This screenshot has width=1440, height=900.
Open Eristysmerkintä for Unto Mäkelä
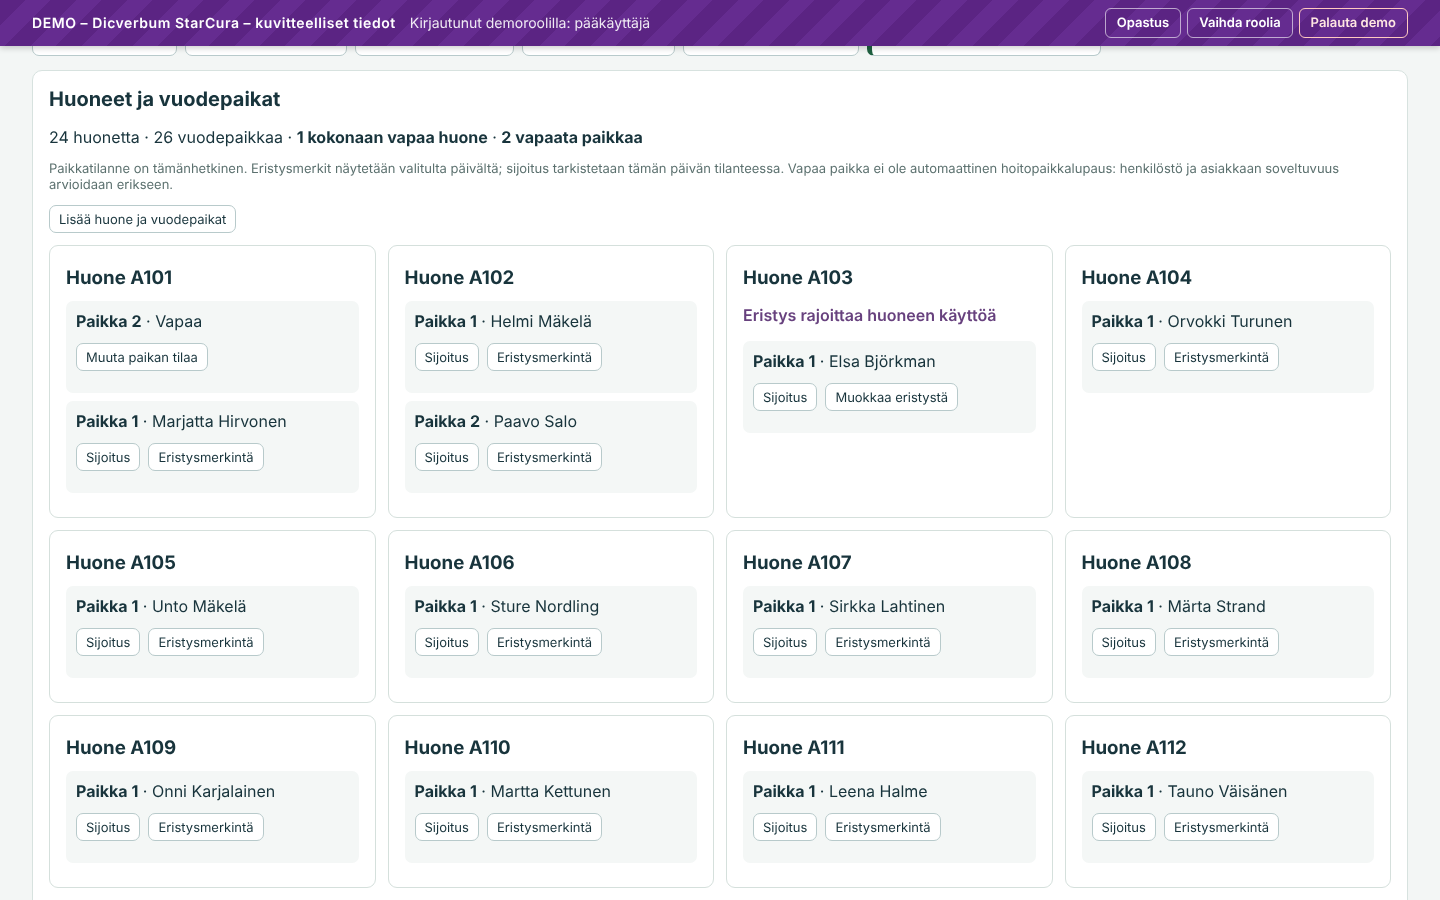click(x=206, y=642)
